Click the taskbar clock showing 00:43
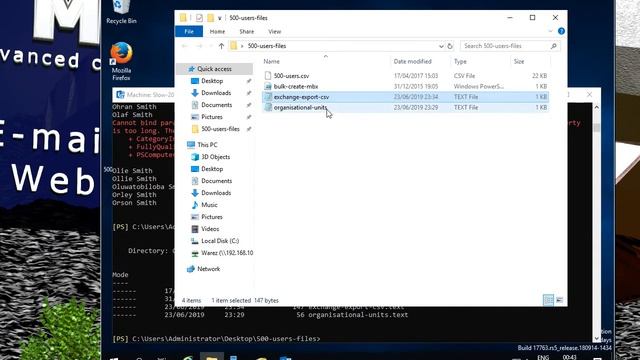 click(x=569, y=357)
